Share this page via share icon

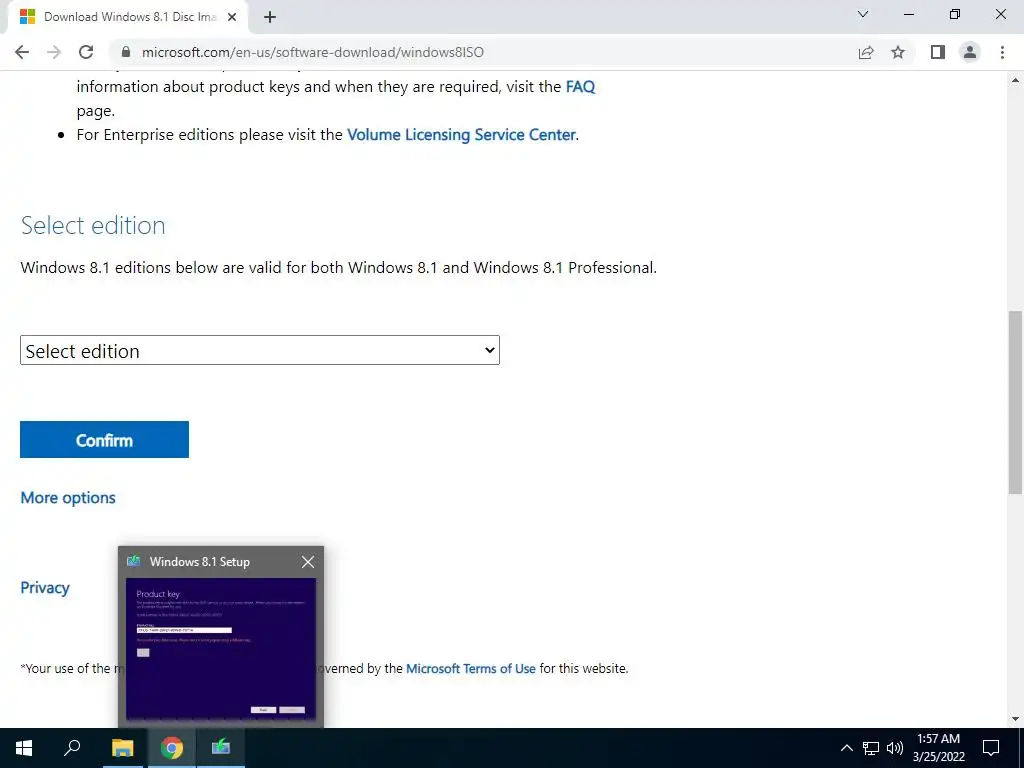[866, 52]
